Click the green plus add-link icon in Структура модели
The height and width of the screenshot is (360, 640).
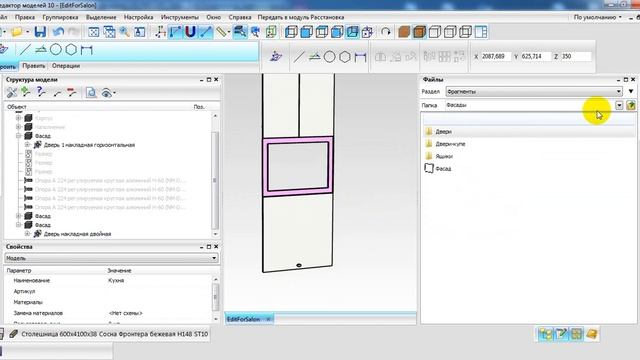coord(26,92)
